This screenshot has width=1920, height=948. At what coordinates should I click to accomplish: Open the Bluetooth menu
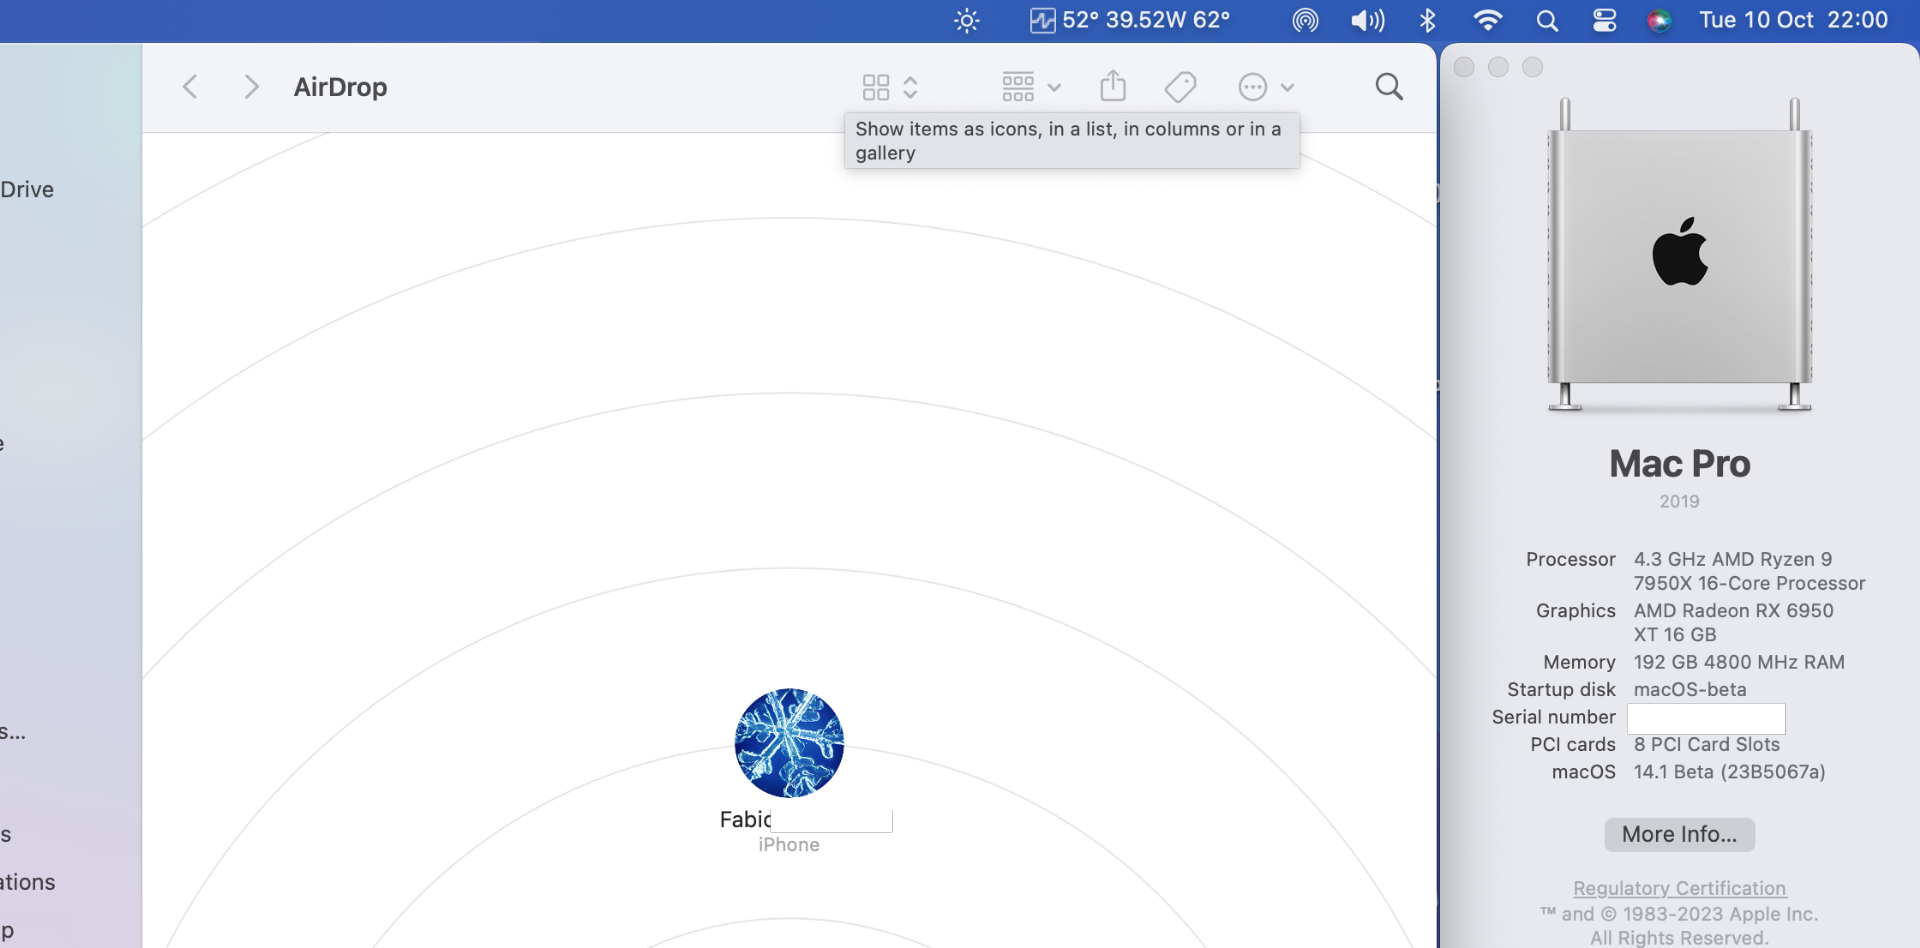(x=1428, y=20)
